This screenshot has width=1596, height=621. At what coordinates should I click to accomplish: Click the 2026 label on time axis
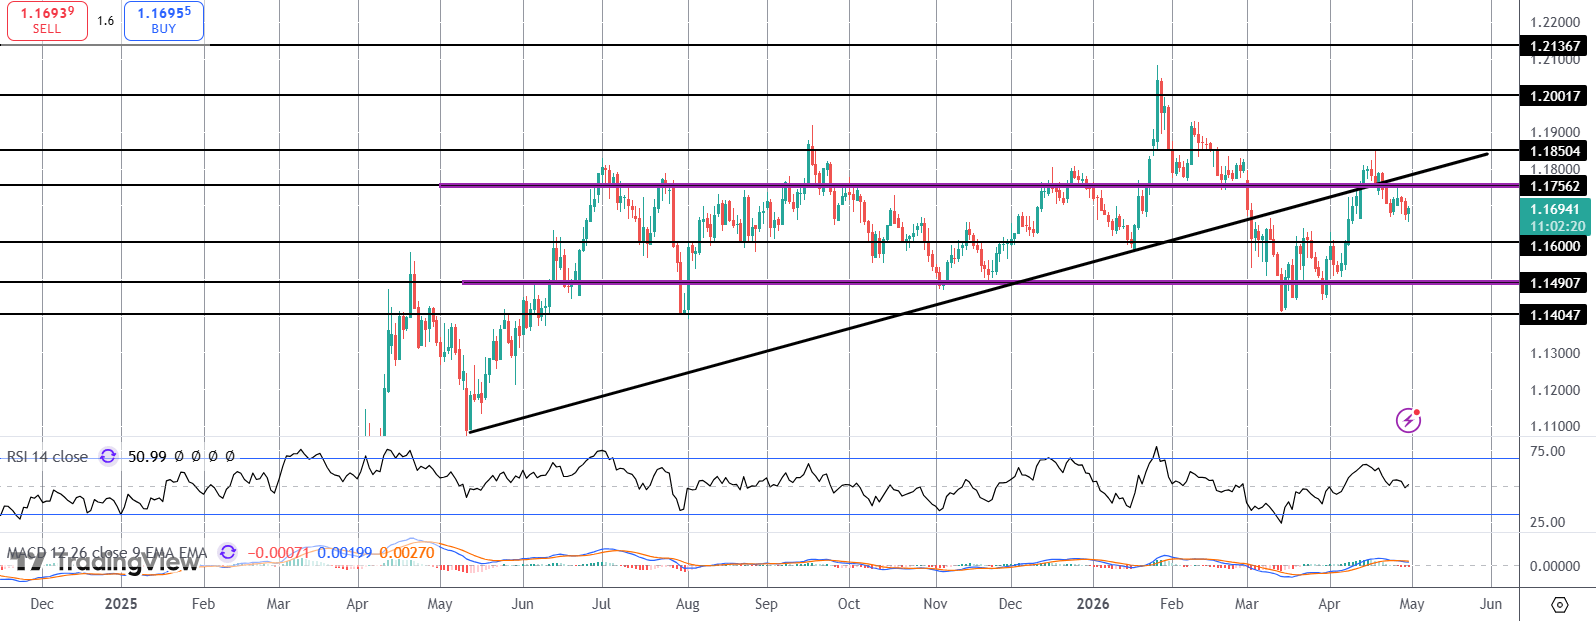[1093, 604]
